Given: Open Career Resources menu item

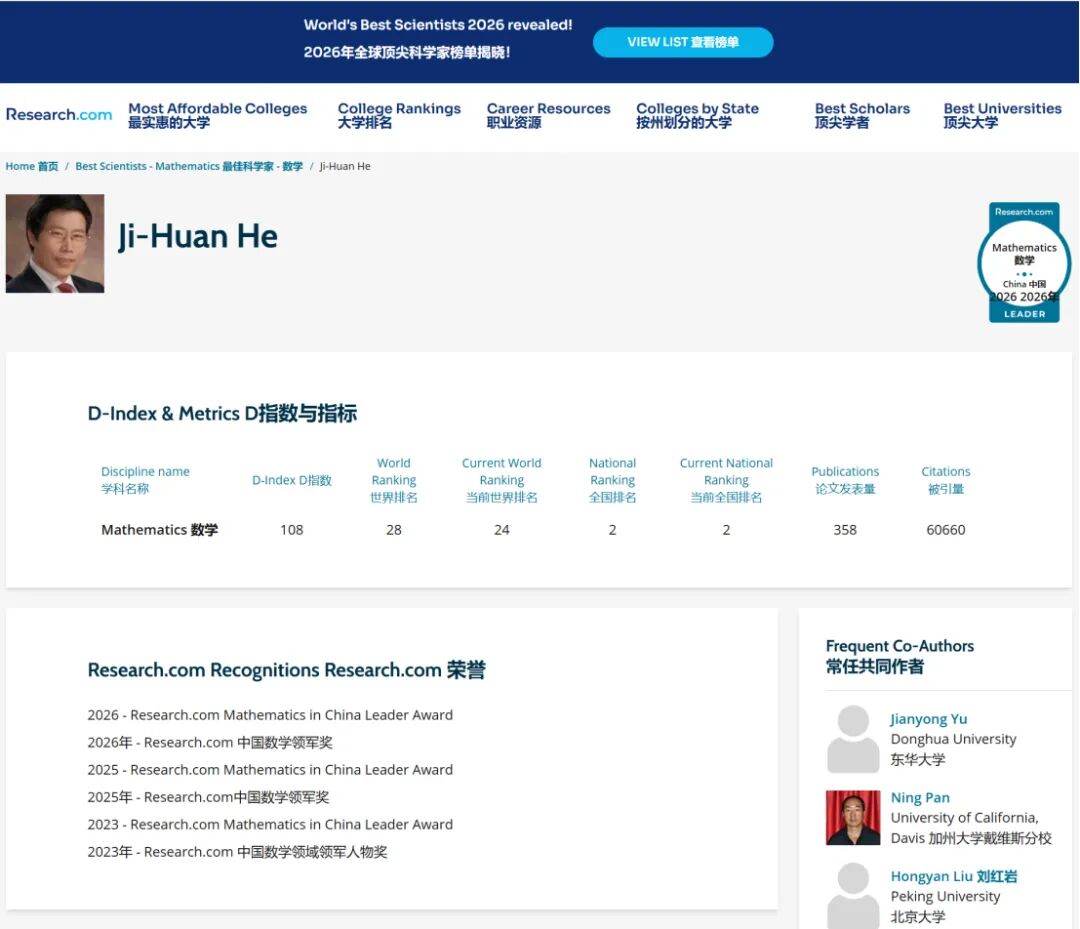Looking at the screenshot, I should pyautogui.click(x=548, y=115).
